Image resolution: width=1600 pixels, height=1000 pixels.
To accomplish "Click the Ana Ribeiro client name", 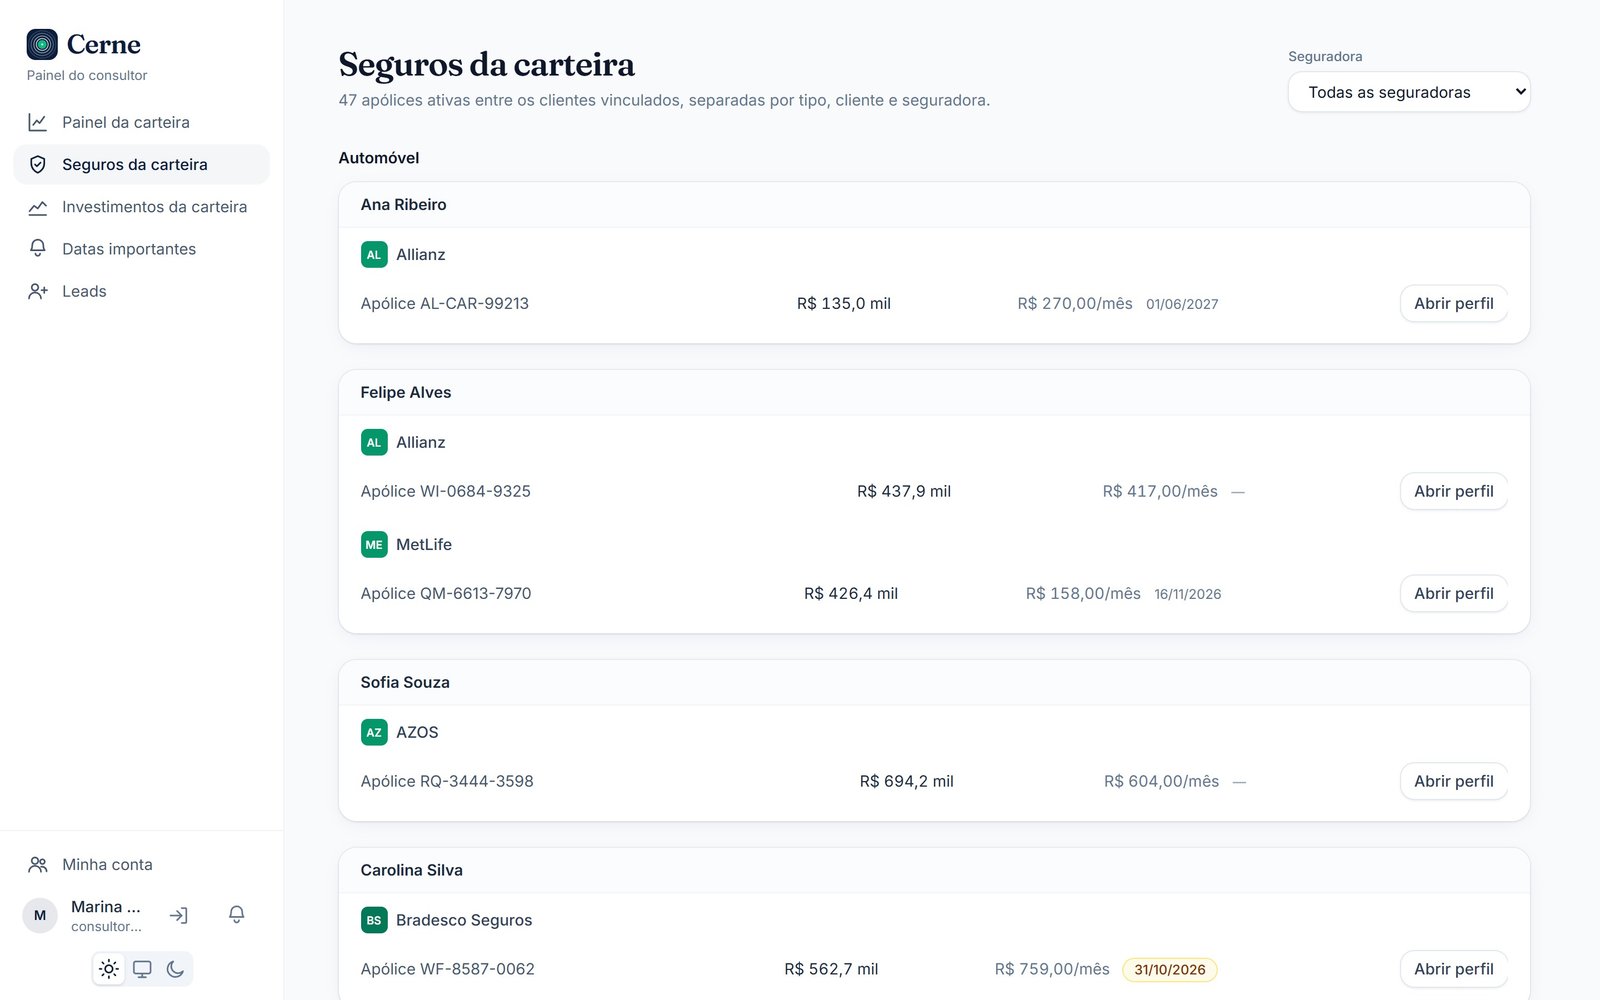I will tap(404, 204).
